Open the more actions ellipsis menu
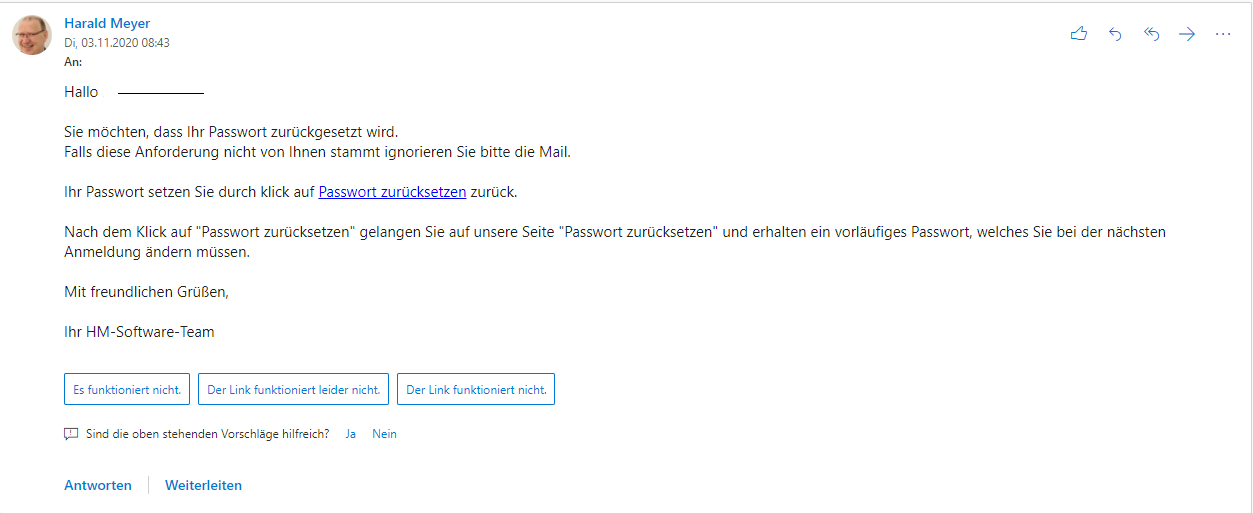The height and width of the screenshot is (513, 1253). 1223,34
